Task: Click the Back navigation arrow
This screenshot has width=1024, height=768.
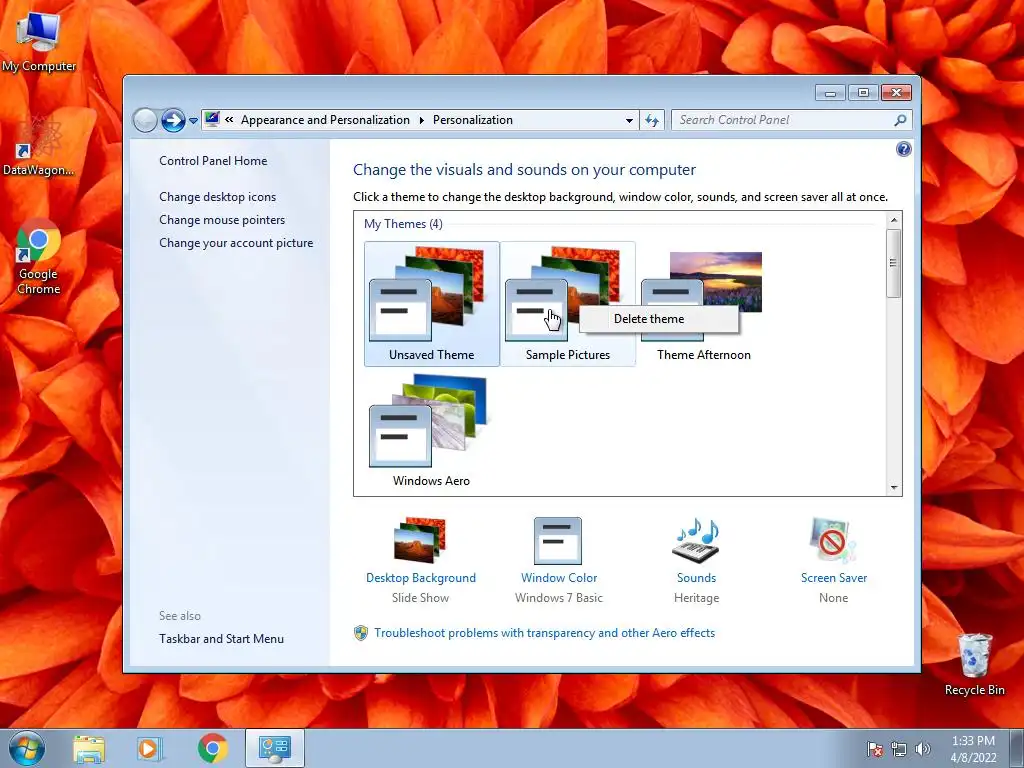Action: pos(145,120)
